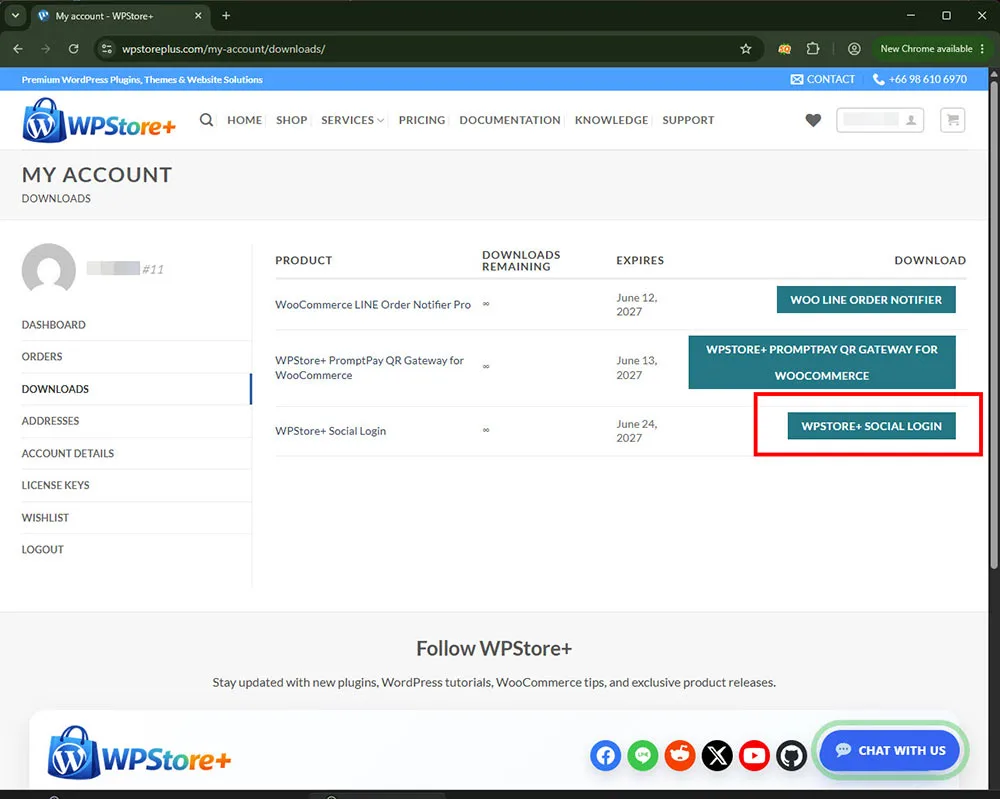The width and height of the screenshot is (1000, 799).
Task: Open WISHLIST in account sidebar
Action: tap(45, 518)
